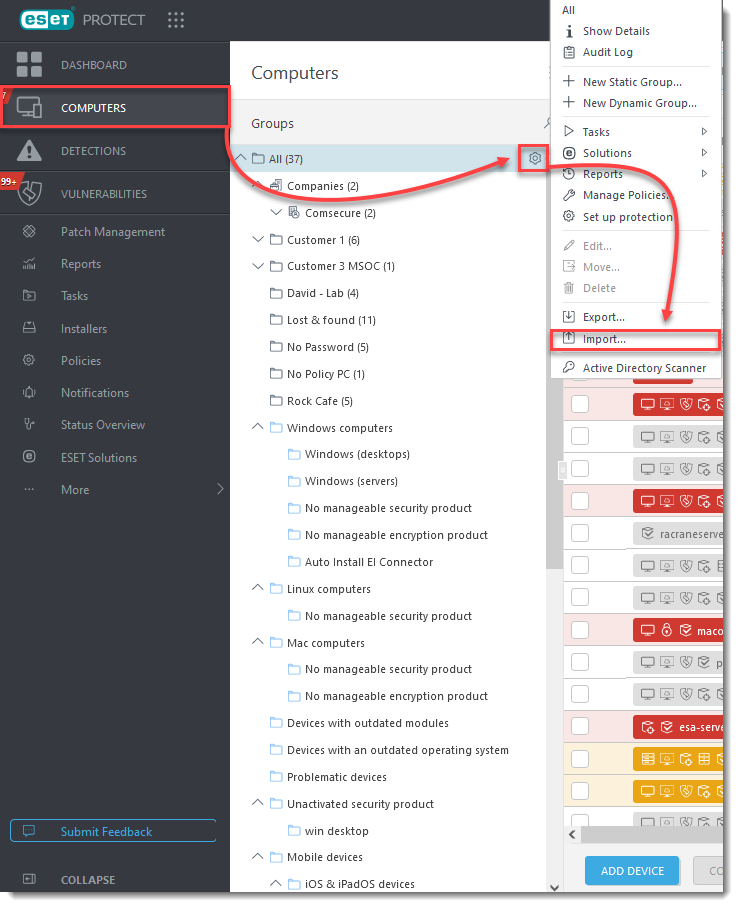Check the box in first orange row
738x907 pixels.
click(580, 759)
